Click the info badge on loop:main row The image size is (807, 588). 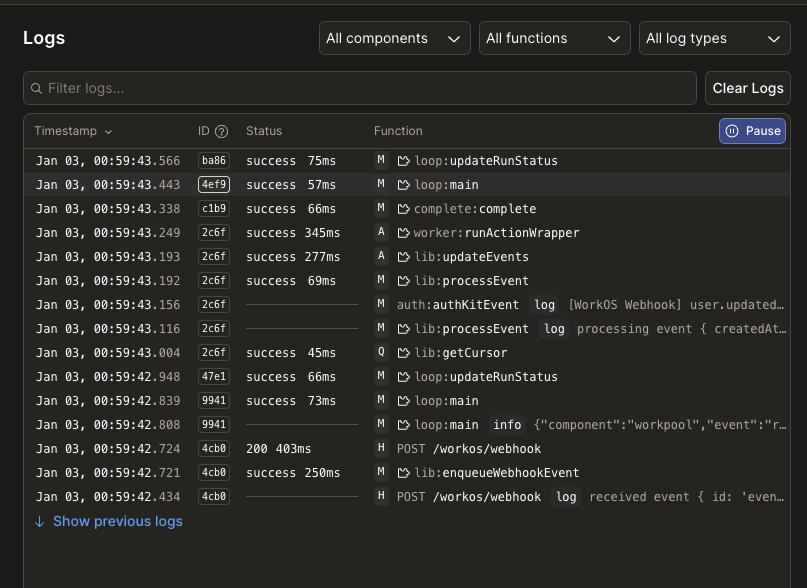coord(507,424)
